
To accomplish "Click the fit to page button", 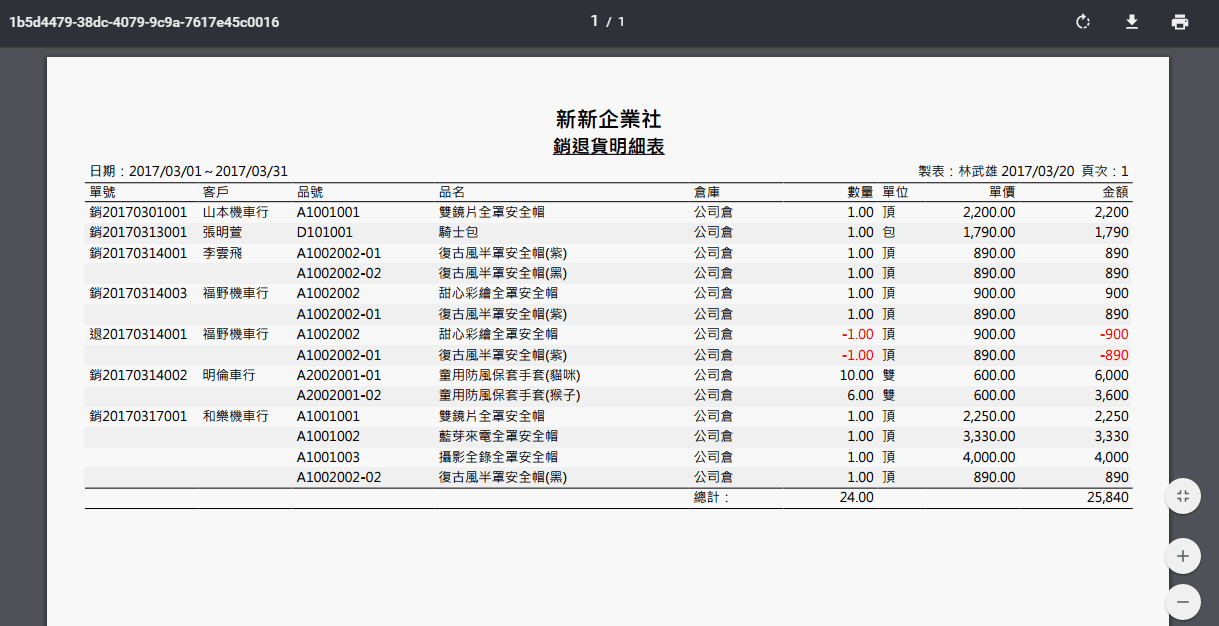I will point(1182,496).
